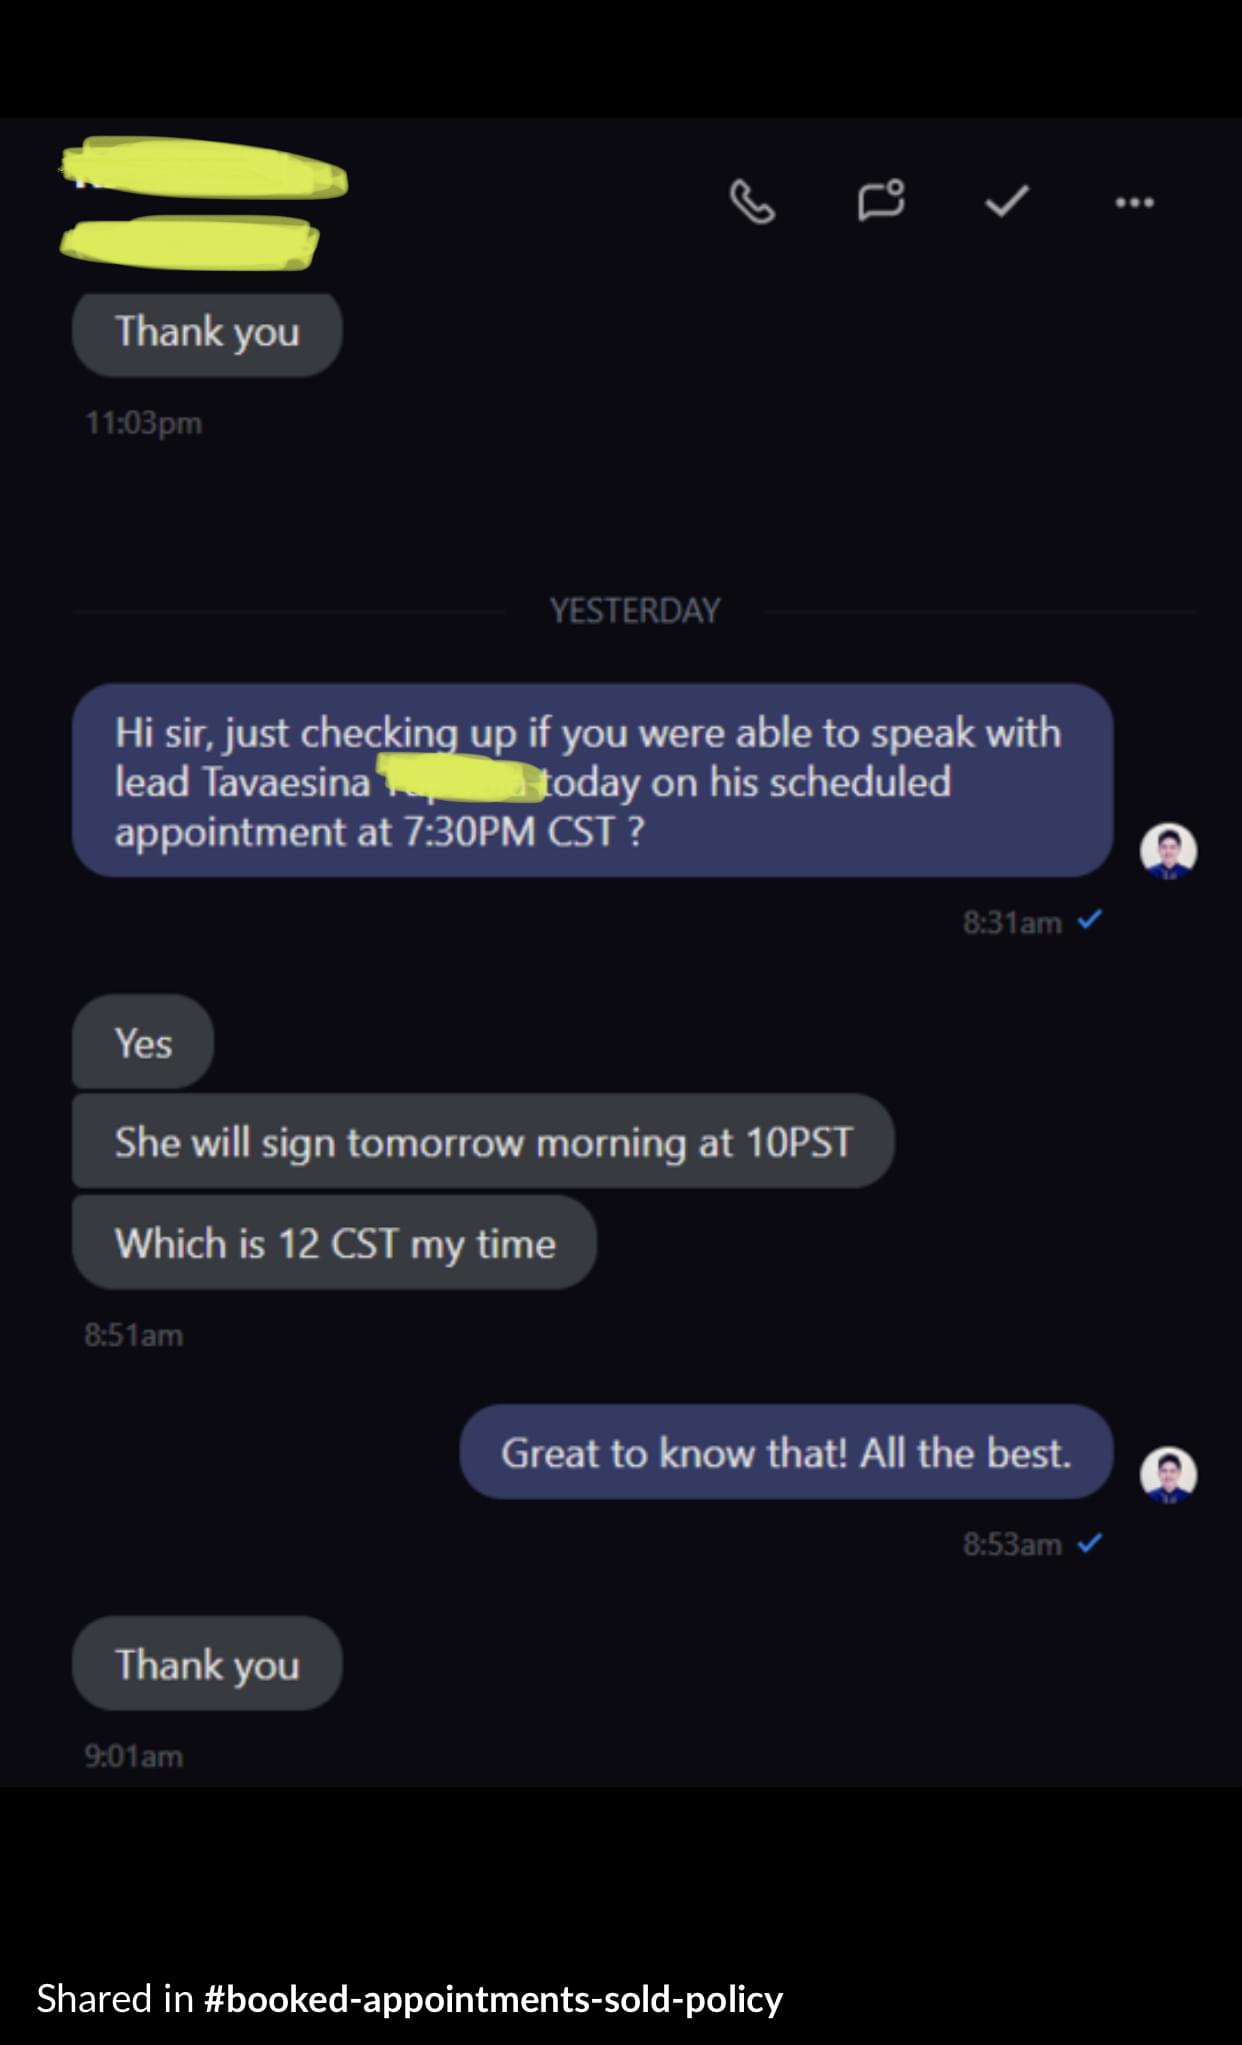This screenshot has width=1242, height=2045.
Task: Select the 'Great to know that!' message bubble
Action: click(786, 1452)
